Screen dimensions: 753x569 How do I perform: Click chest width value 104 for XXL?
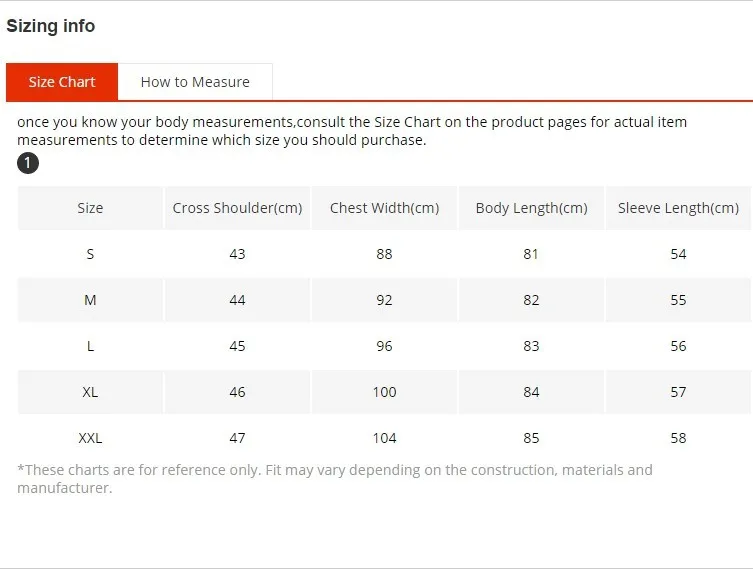click(x=385, y=438)
